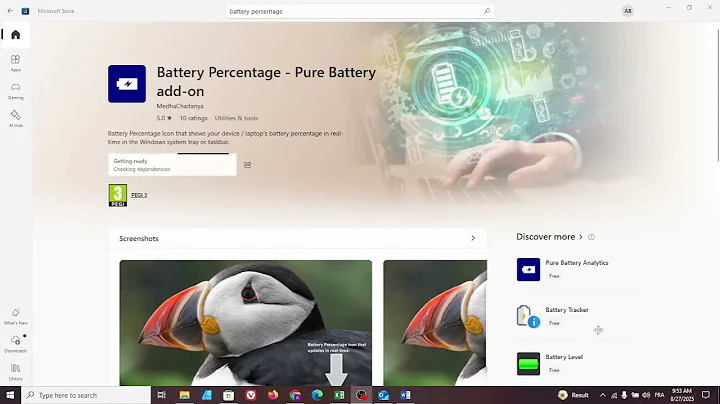
Task: Open the Gaming section
Action: pyautogui.click(x=16, y=91)
